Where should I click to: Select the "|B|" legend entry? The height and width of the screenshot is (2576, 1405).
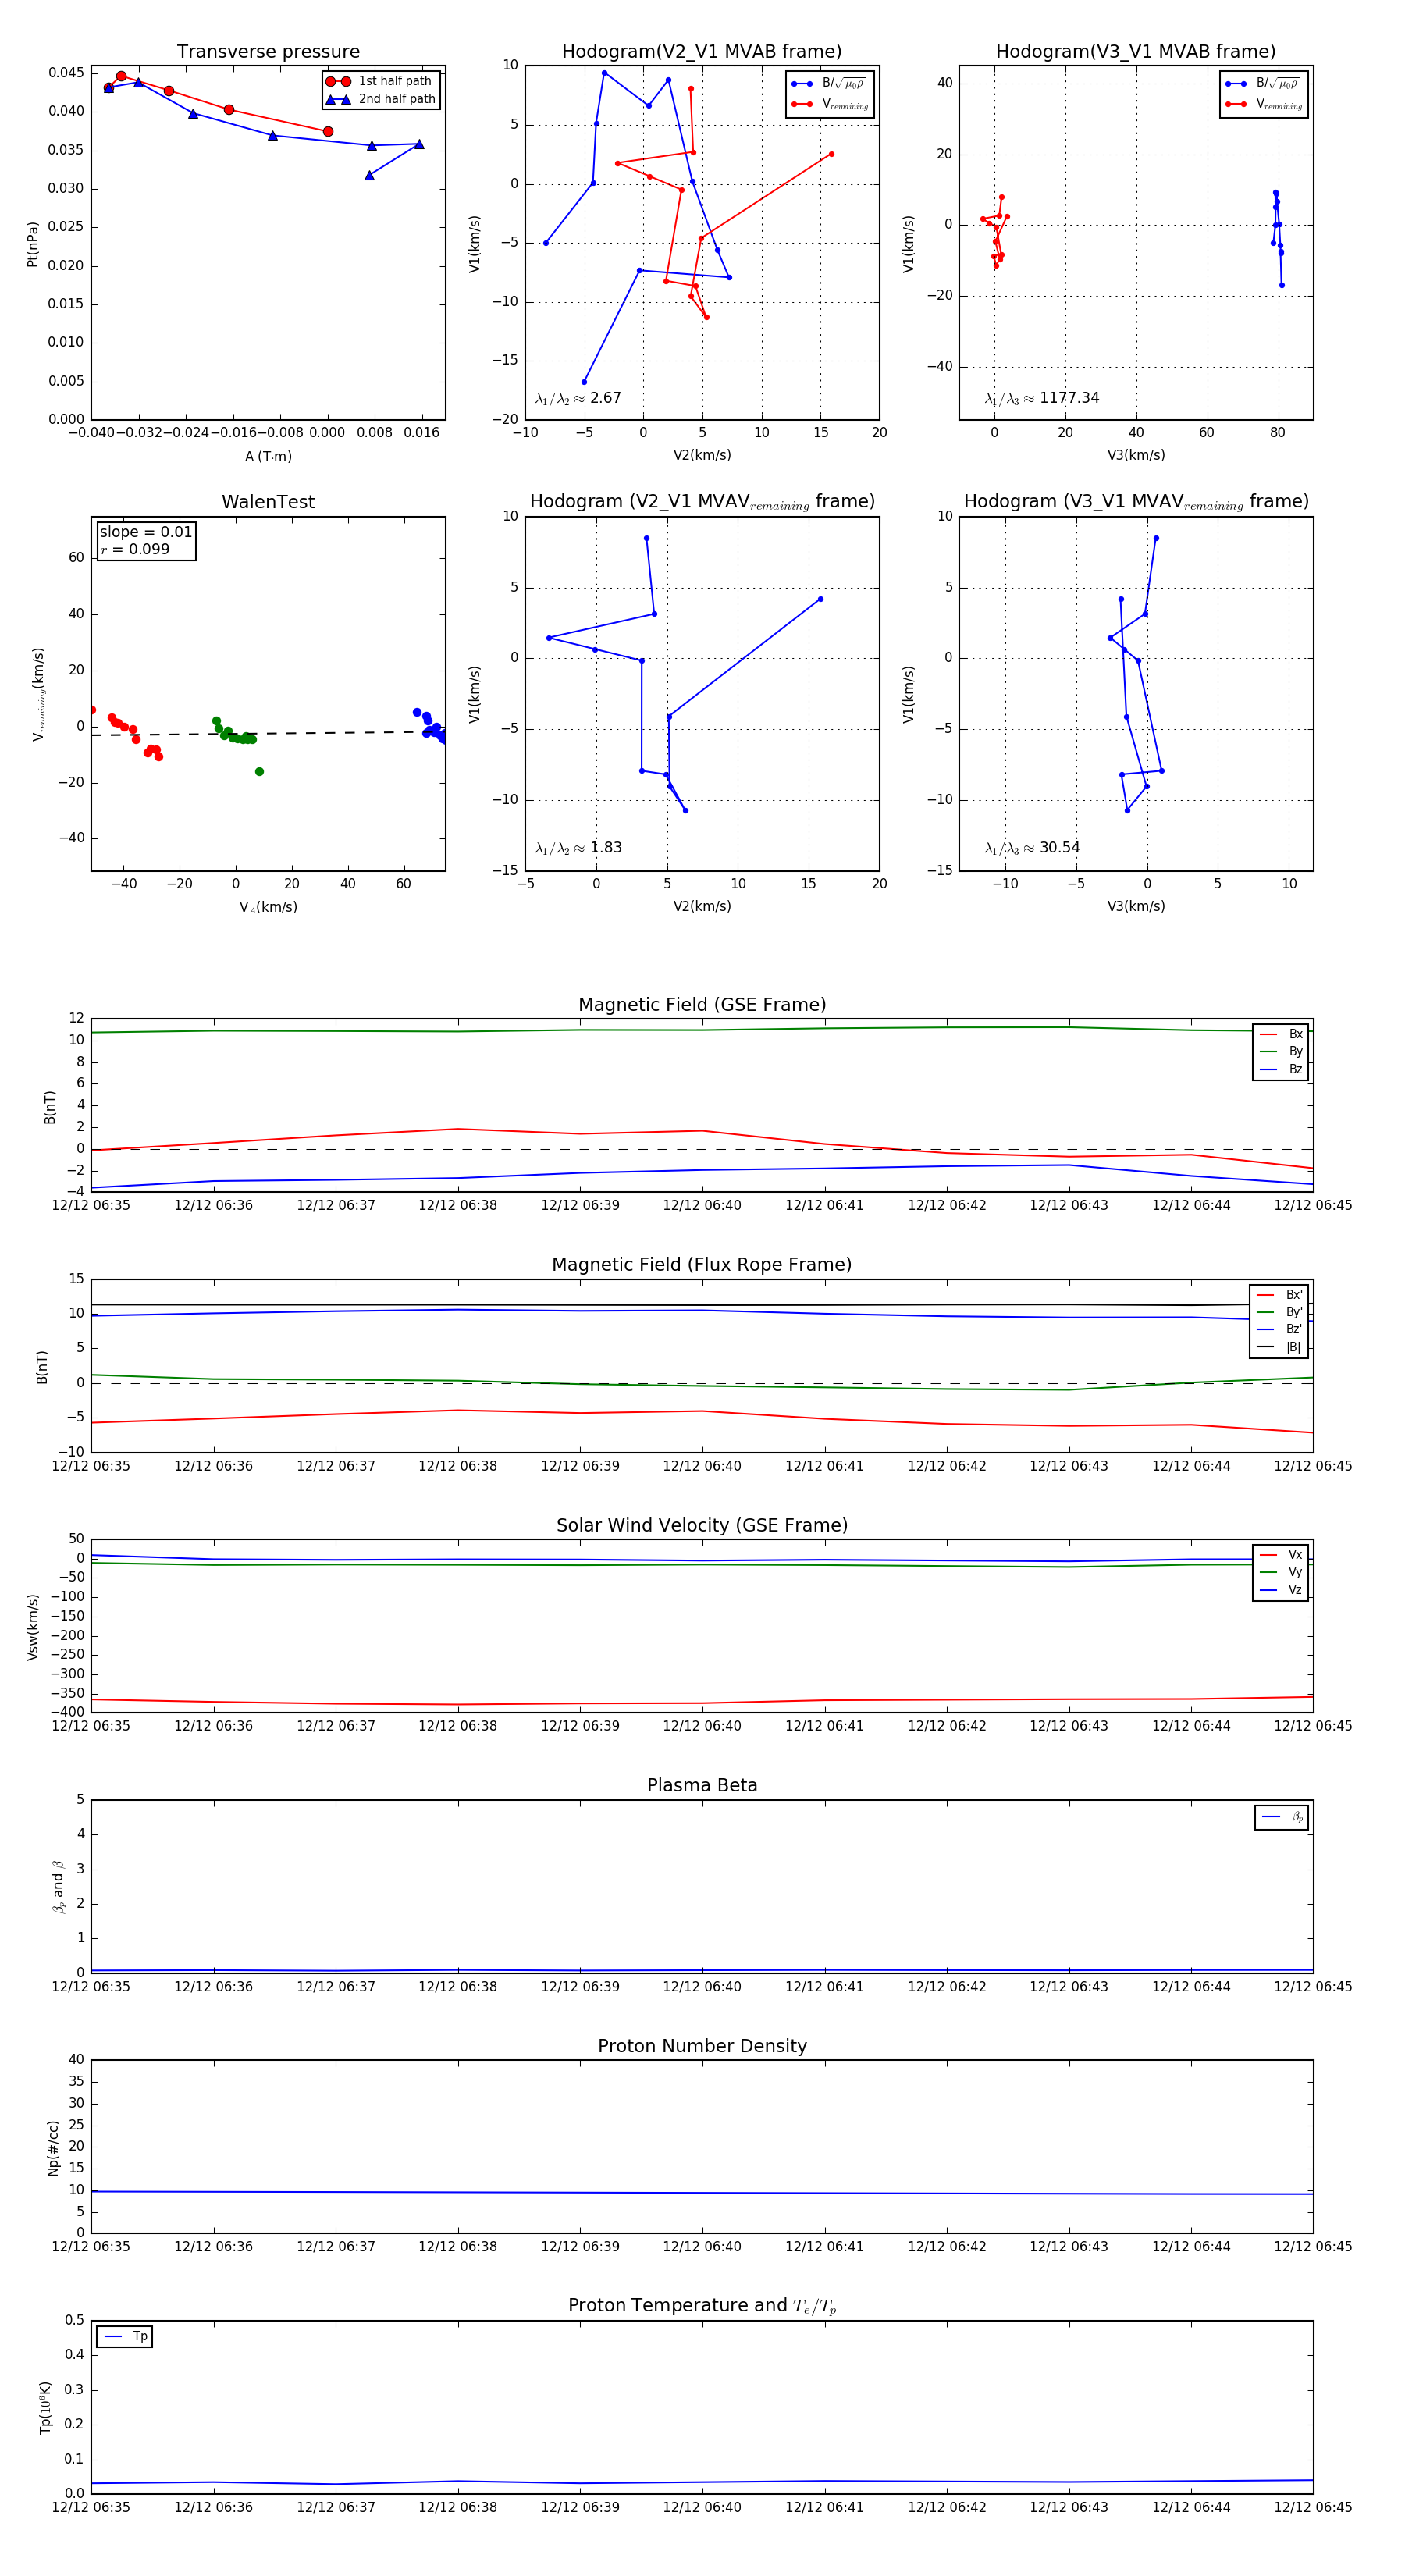1279,1348
